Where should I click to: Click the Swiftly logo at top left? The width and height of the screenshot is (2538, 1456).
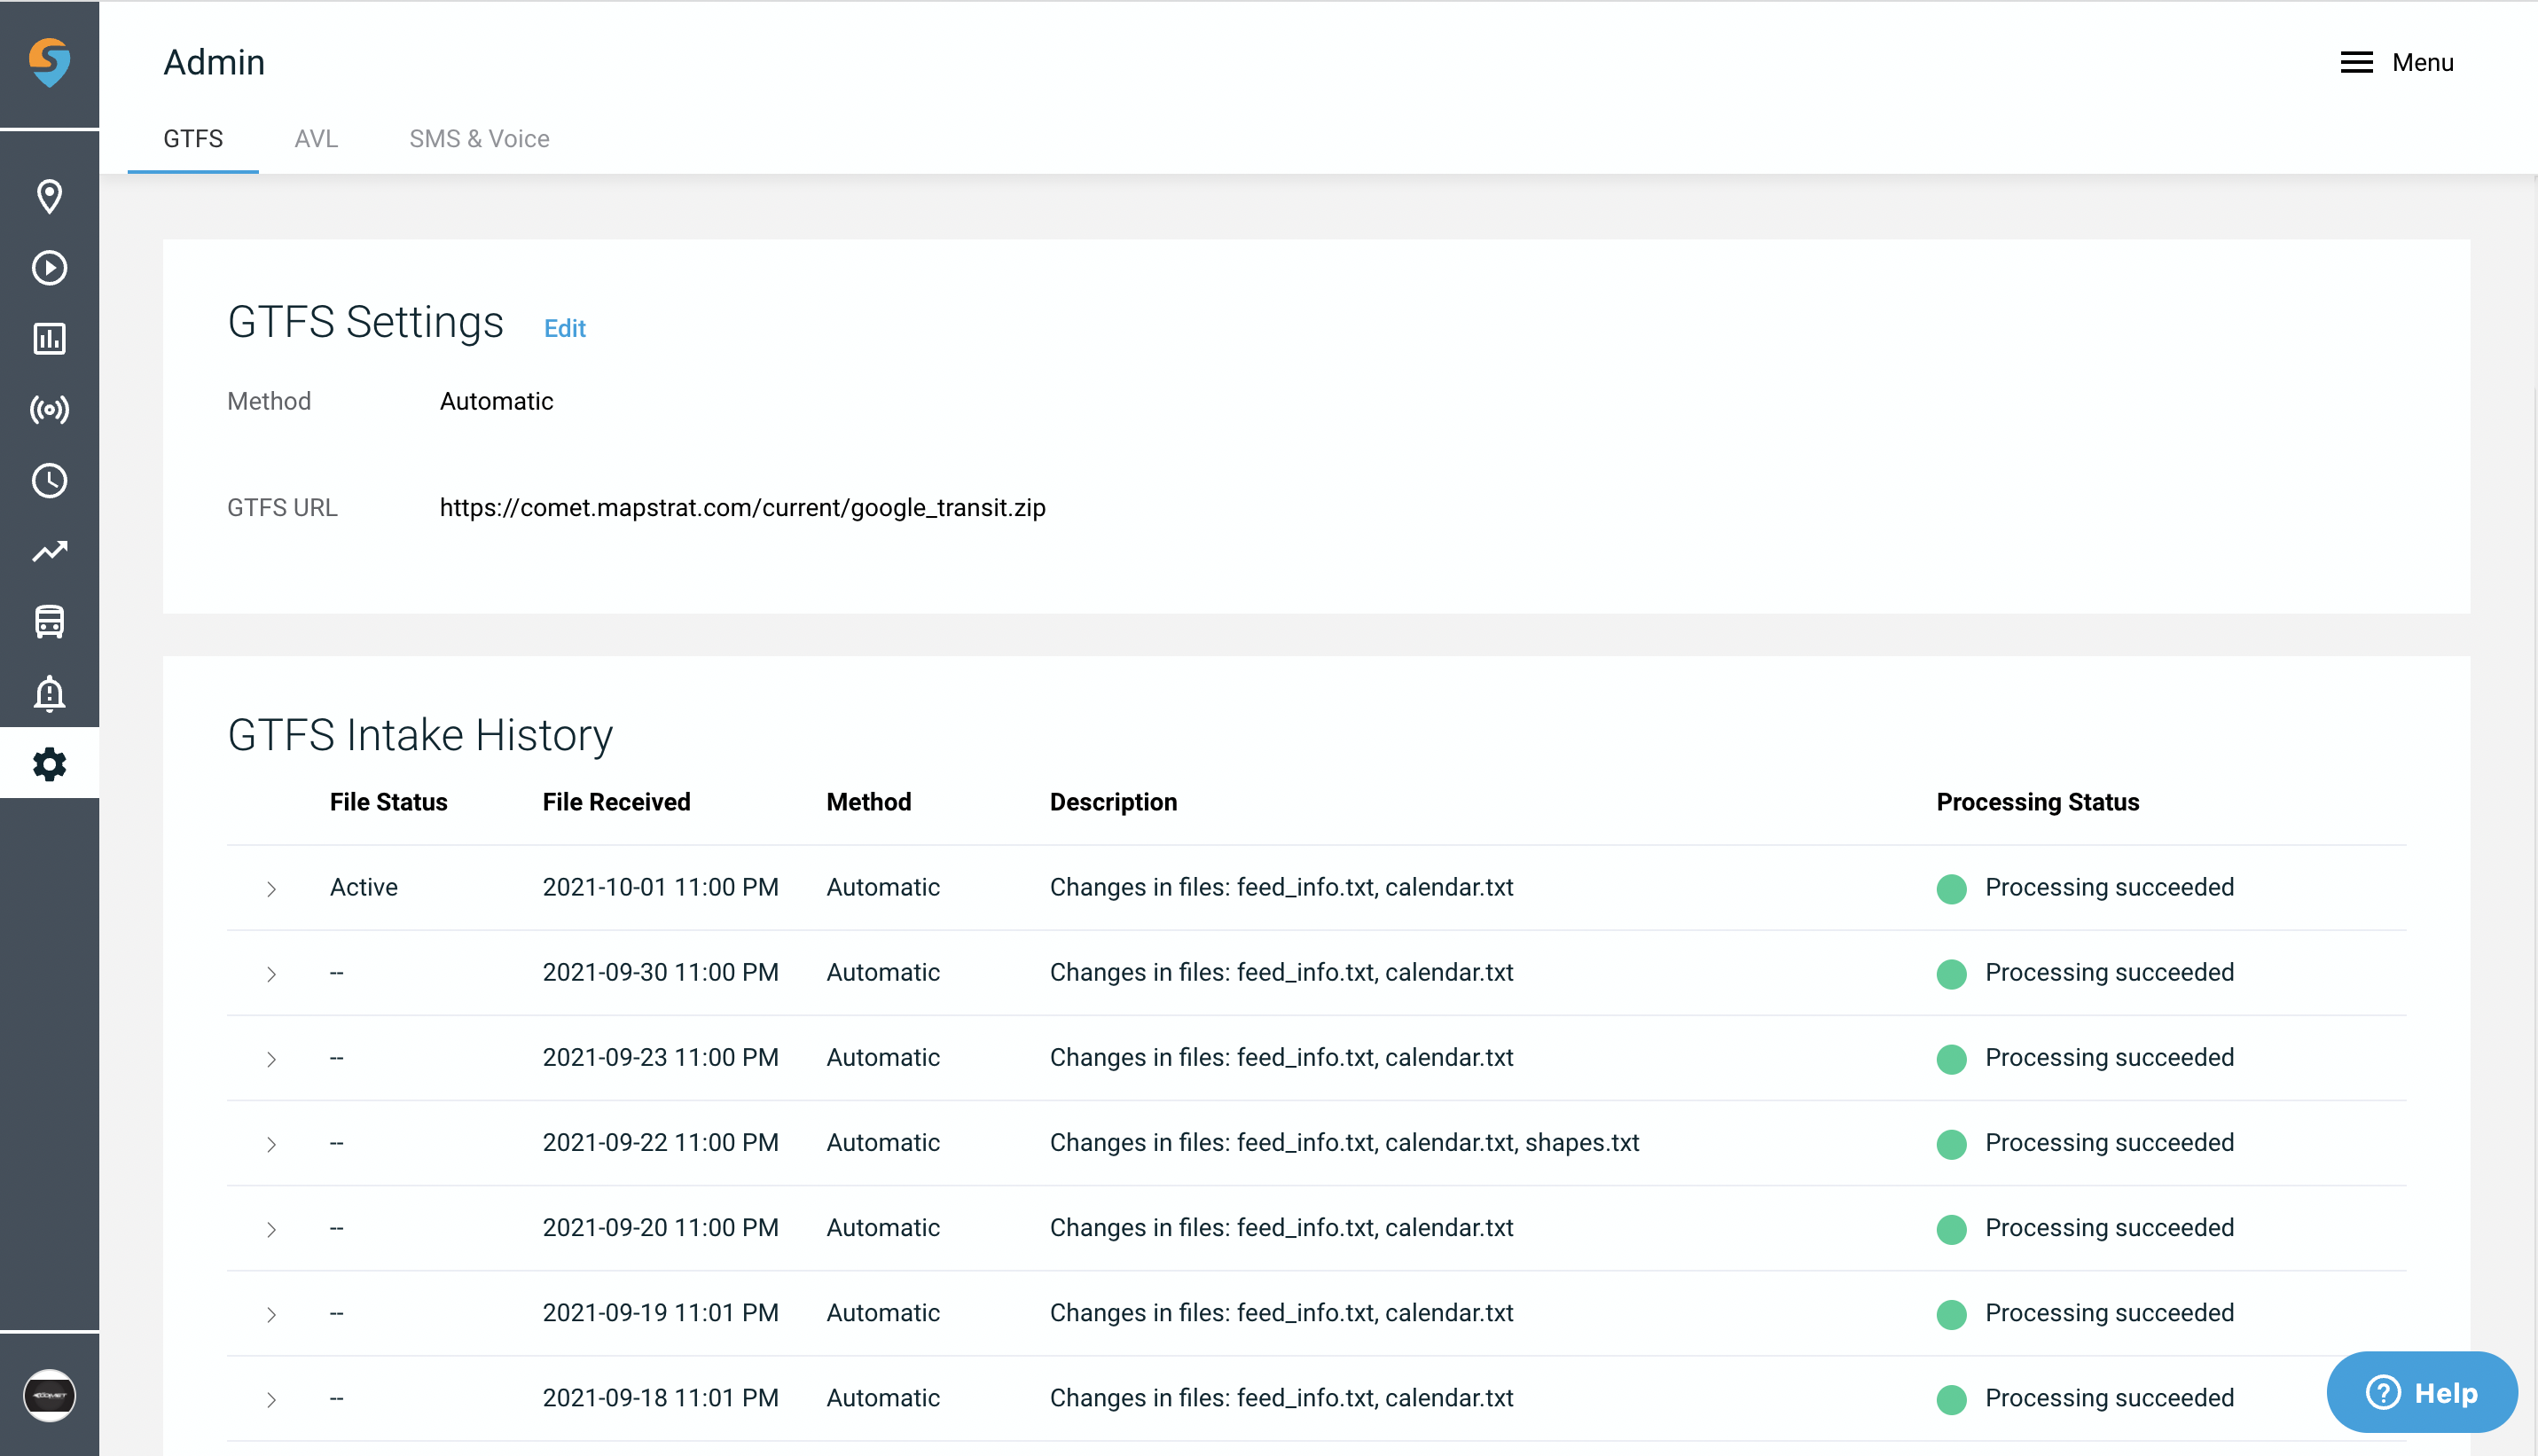click(x=49, y=63)
